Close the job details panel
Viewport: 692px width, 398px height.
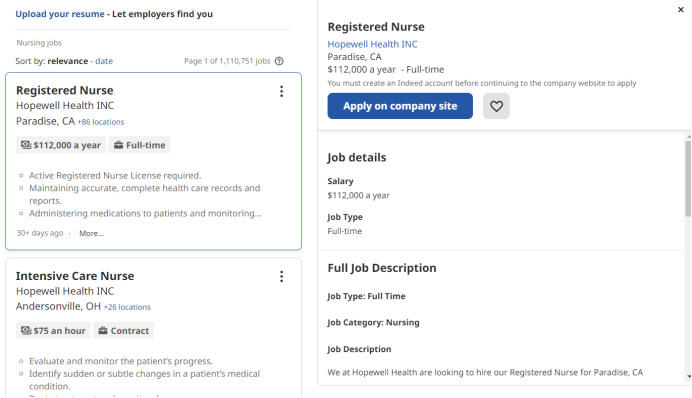point(681,9)
